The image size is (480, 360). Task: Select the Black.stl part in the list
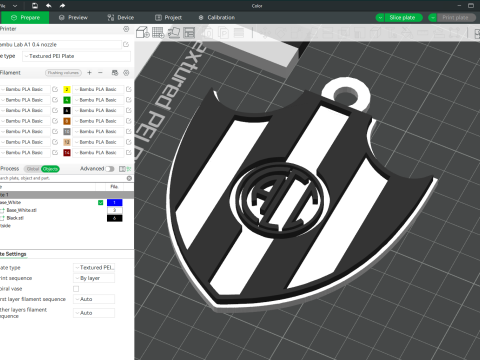coord(15,218)
